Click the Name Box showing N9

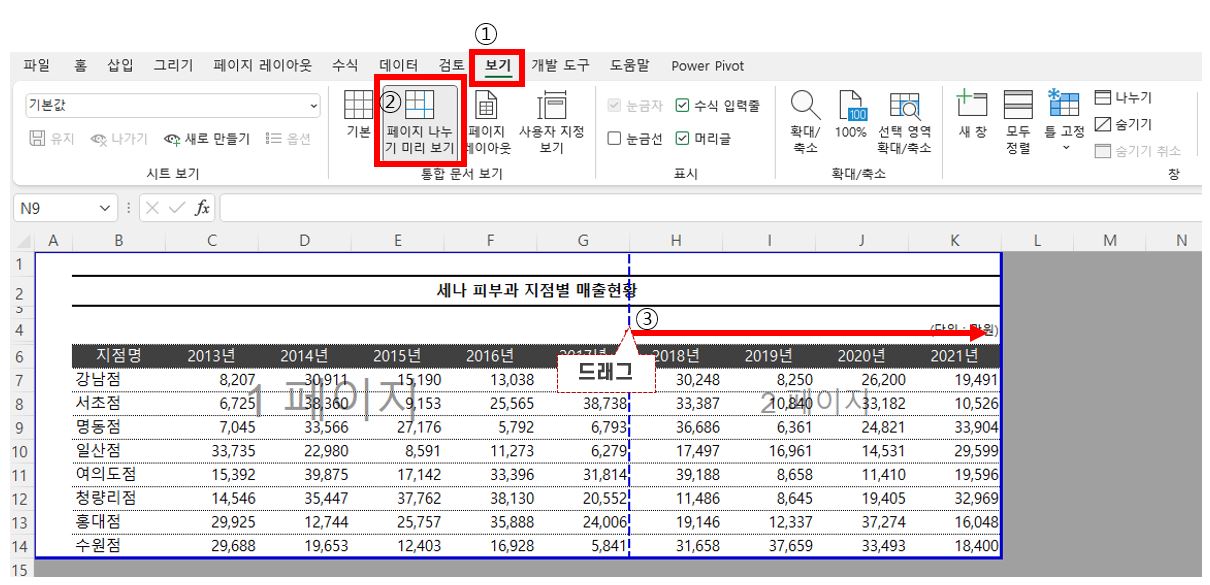(x=54, y=208)
